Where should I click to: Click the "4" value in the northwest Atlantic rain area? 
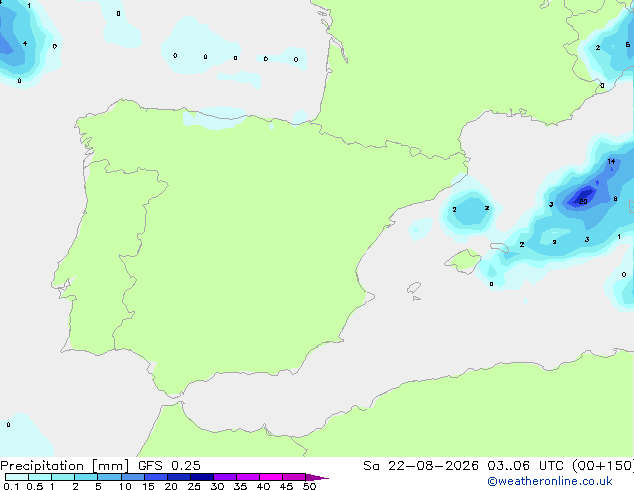click(x=25, y=43)
